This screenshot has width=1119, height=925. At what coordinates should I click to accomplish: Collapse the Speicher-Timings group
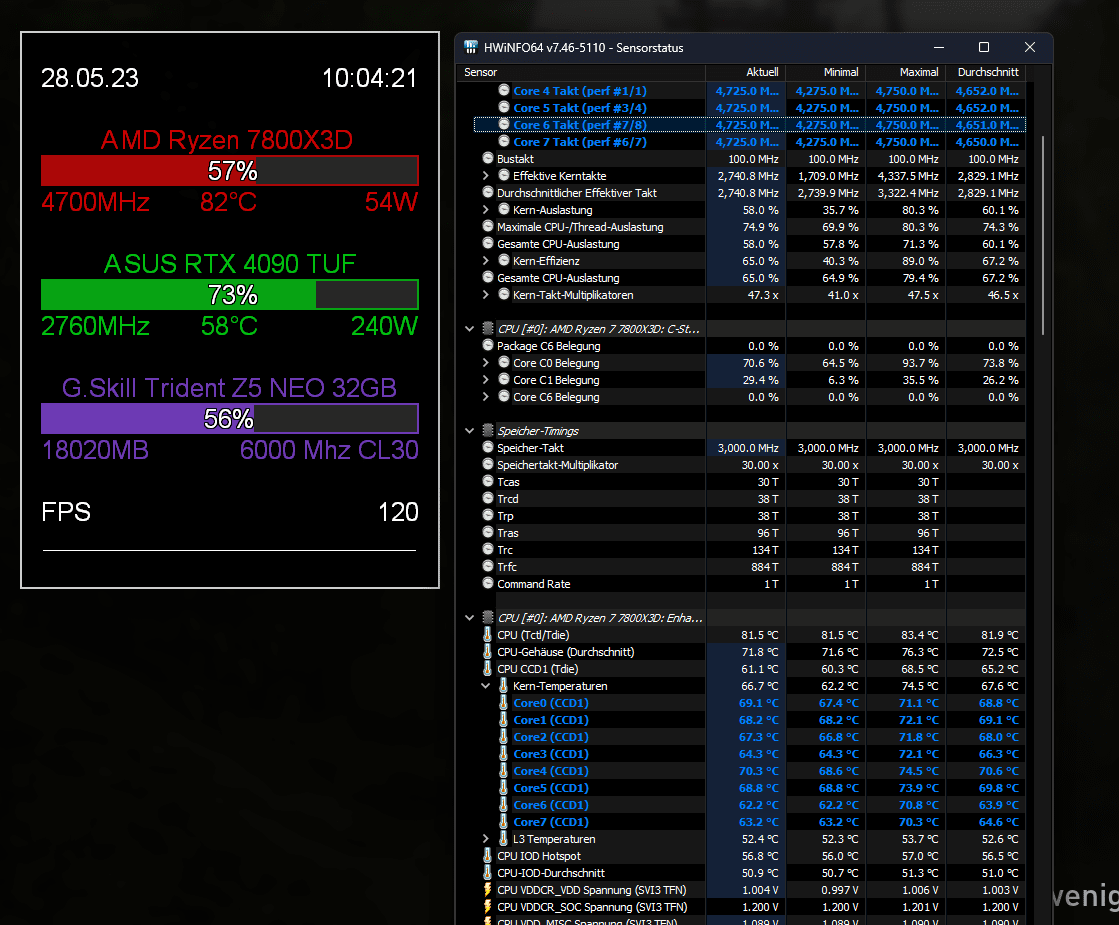click(x=470, y=431)
